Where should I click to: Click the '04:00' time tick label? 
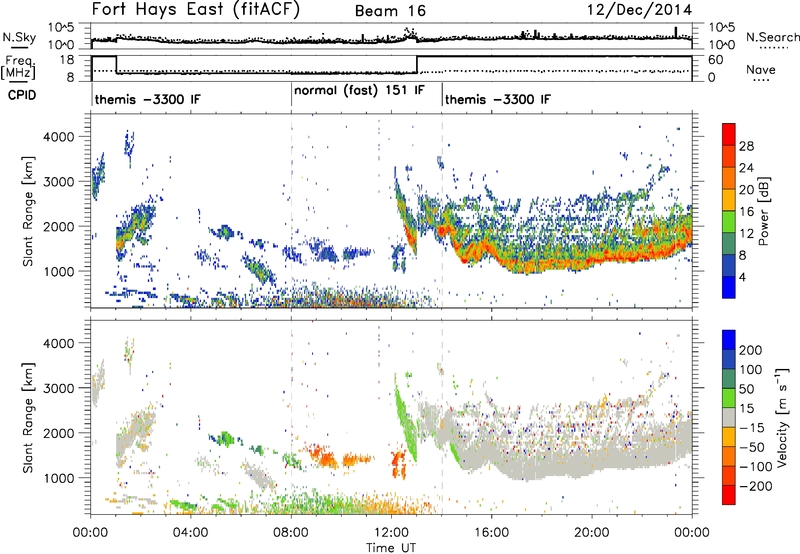coord(190,533)
